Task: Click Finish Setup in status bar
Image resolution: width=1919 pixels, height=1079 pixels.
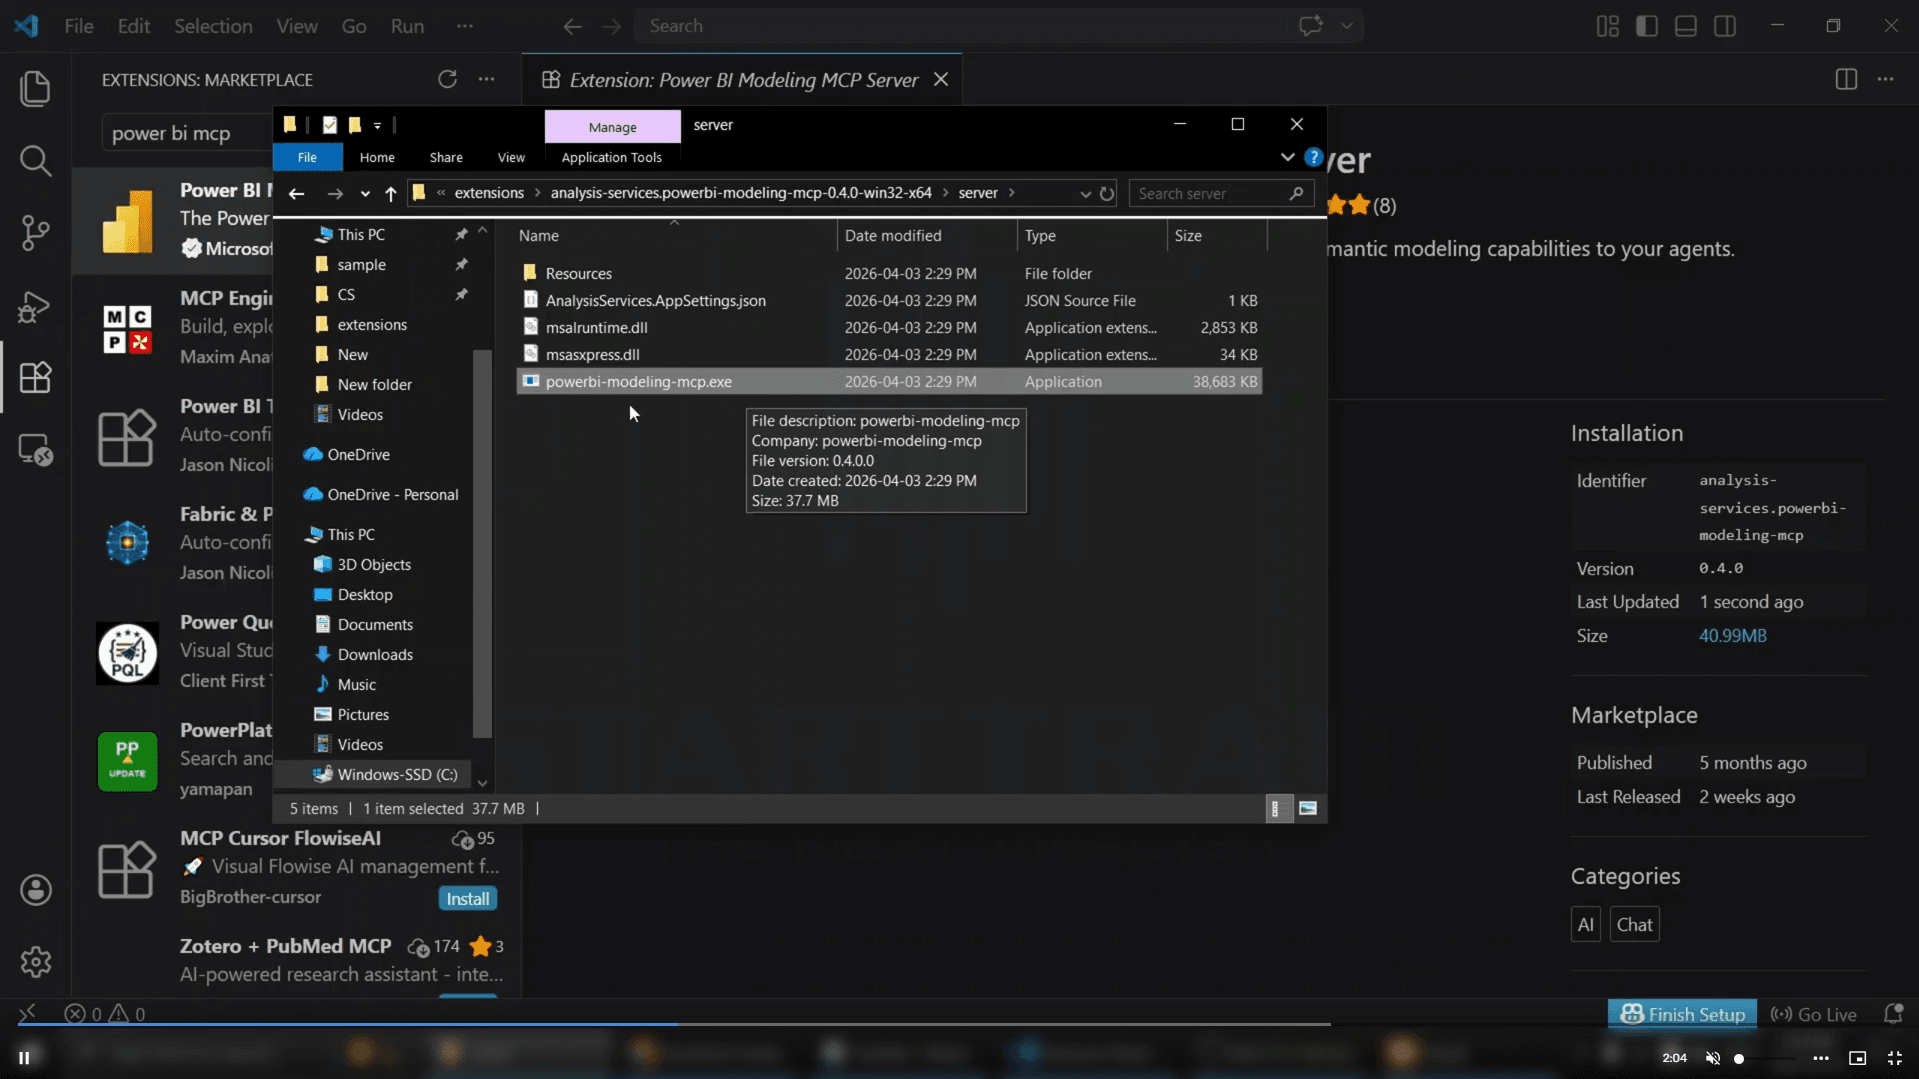Action: click(x=1682, y=1014)
